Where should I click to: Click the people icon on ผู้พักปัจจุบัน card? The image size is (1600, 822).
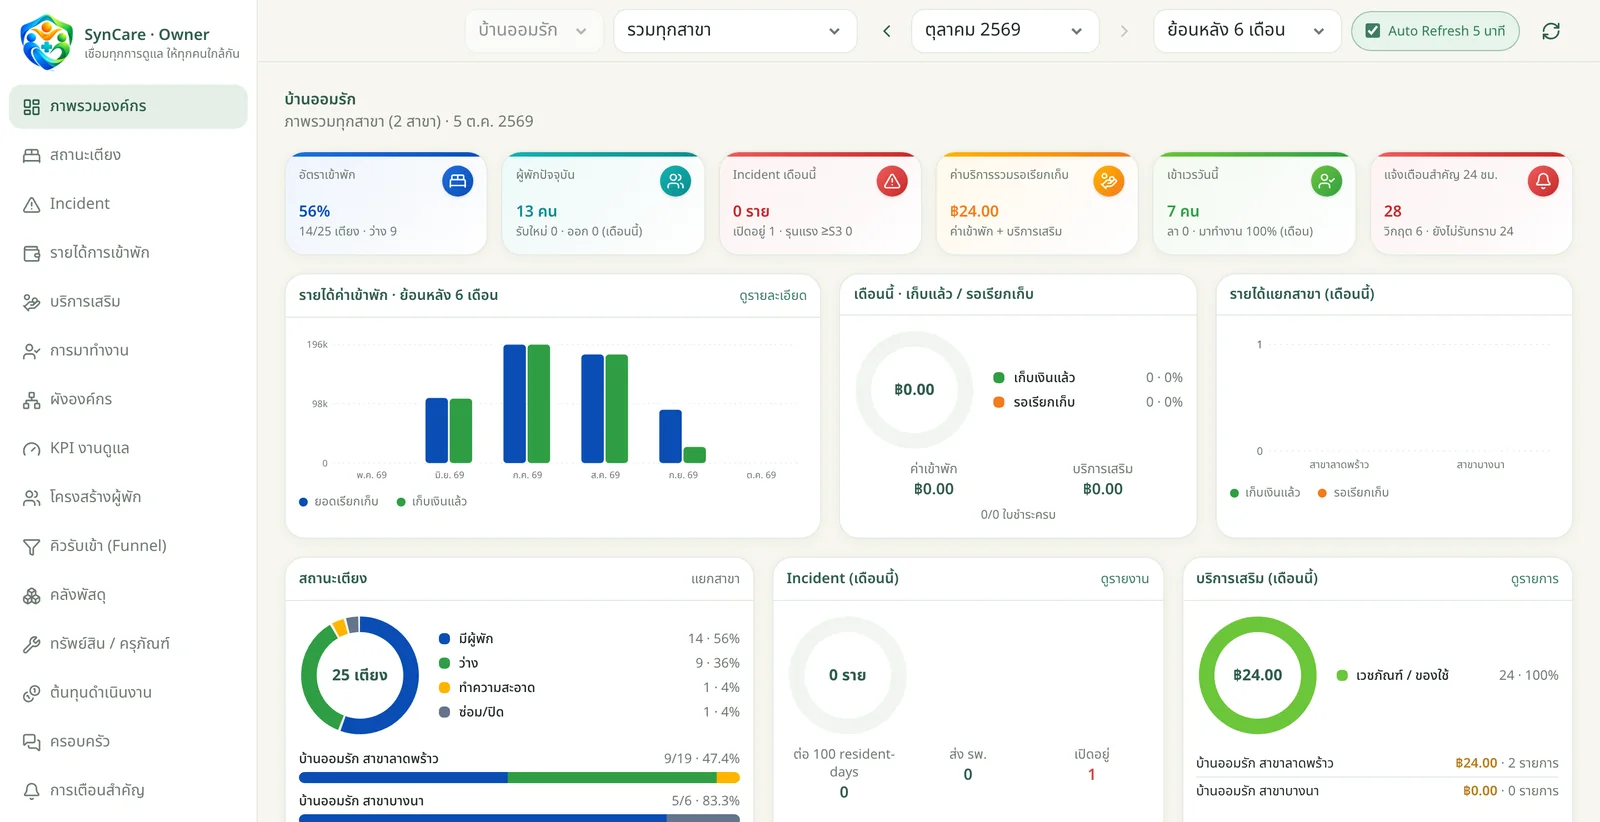(675, 181)
